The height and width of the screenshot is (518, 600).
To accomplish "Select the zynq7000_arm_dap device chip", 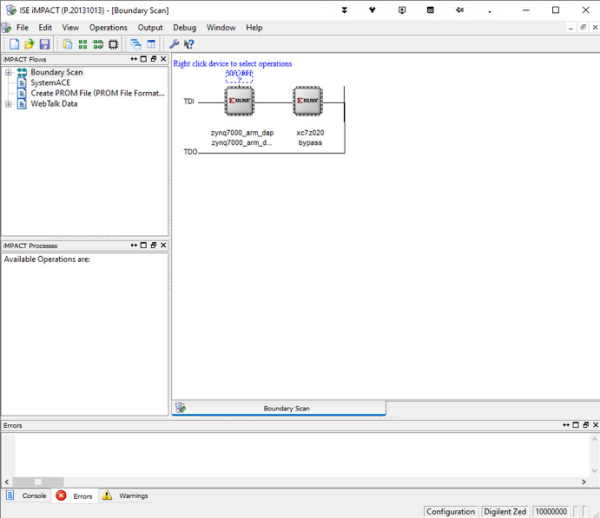I will click(x=241, y=102).
